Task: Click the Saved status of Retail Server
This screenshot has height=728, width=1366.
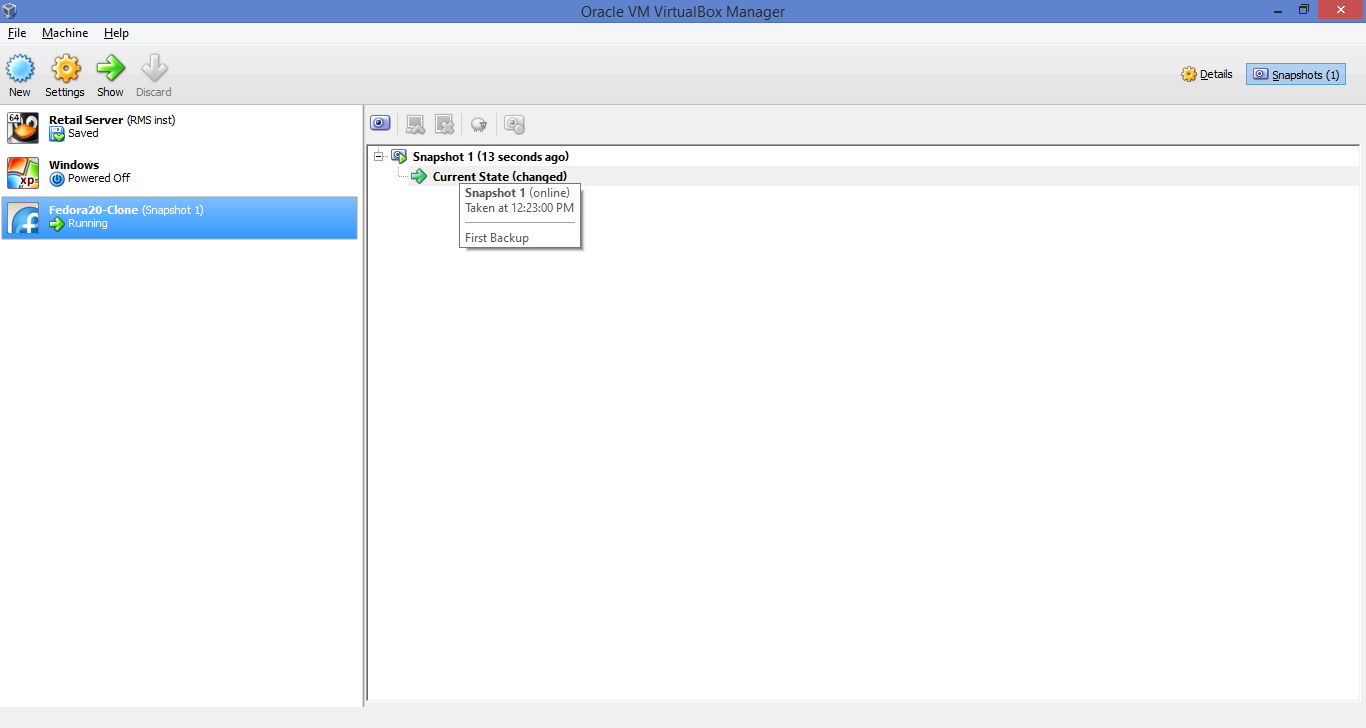Action: (83, 133)
